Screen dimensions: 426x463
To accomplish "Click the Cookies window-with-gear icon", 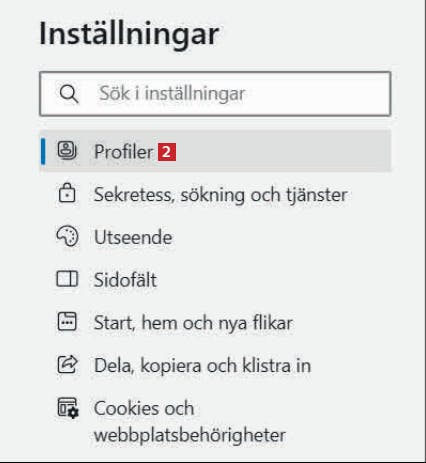I will point(68,407).
